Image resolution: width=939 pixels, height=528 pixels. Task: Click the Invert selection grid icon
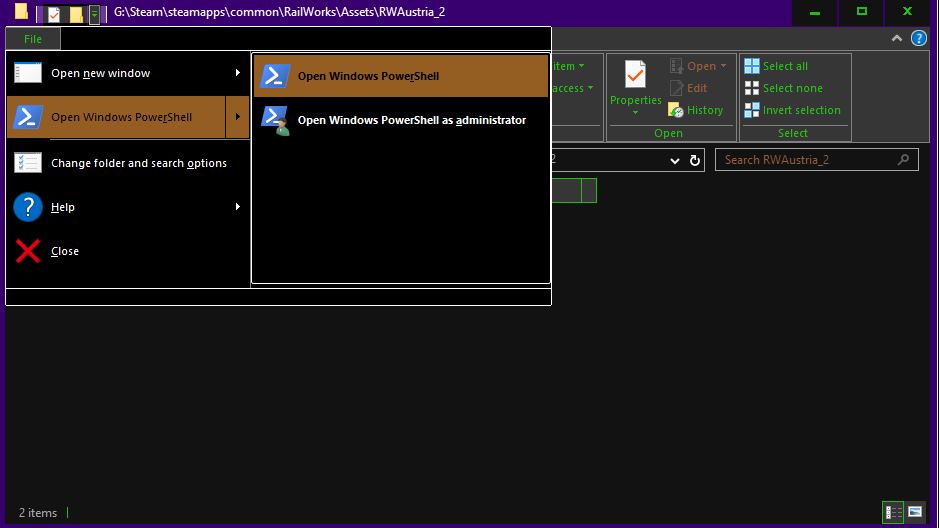pos(752,110)
